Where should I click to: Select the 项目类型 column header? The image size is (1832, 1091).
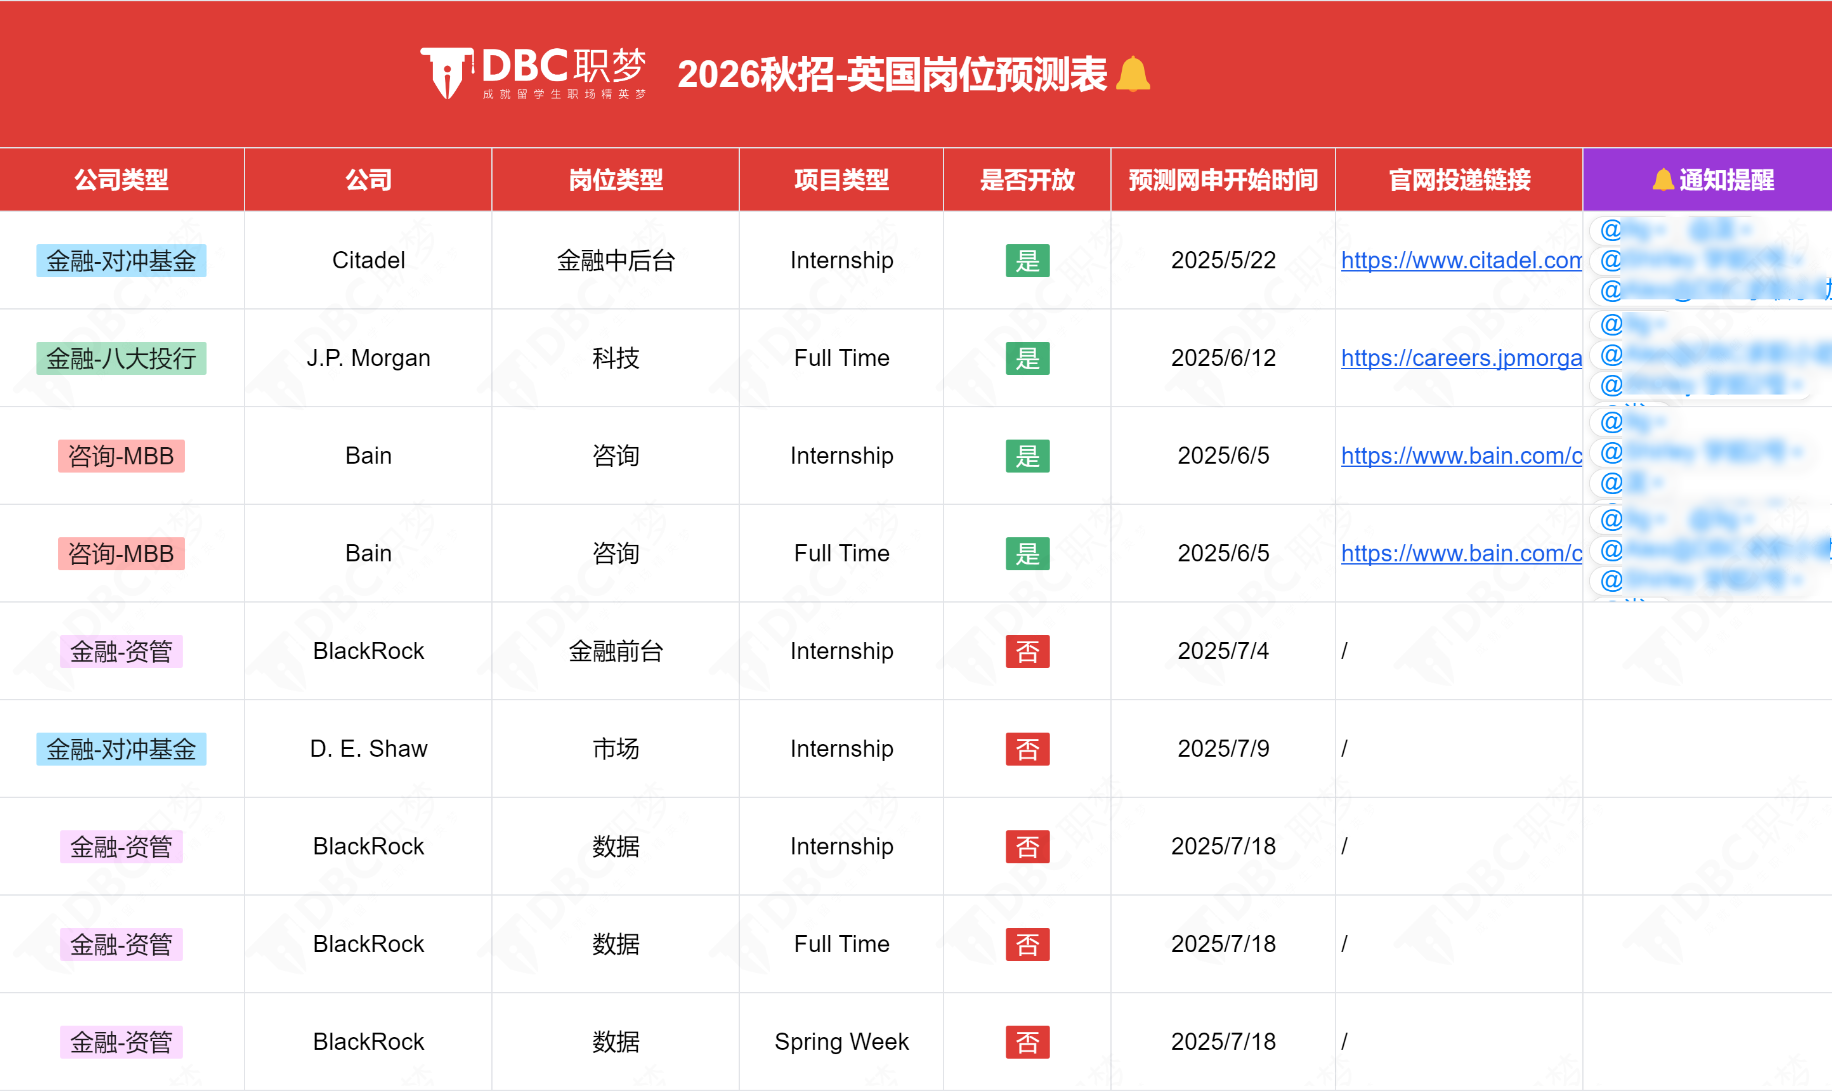841,180
